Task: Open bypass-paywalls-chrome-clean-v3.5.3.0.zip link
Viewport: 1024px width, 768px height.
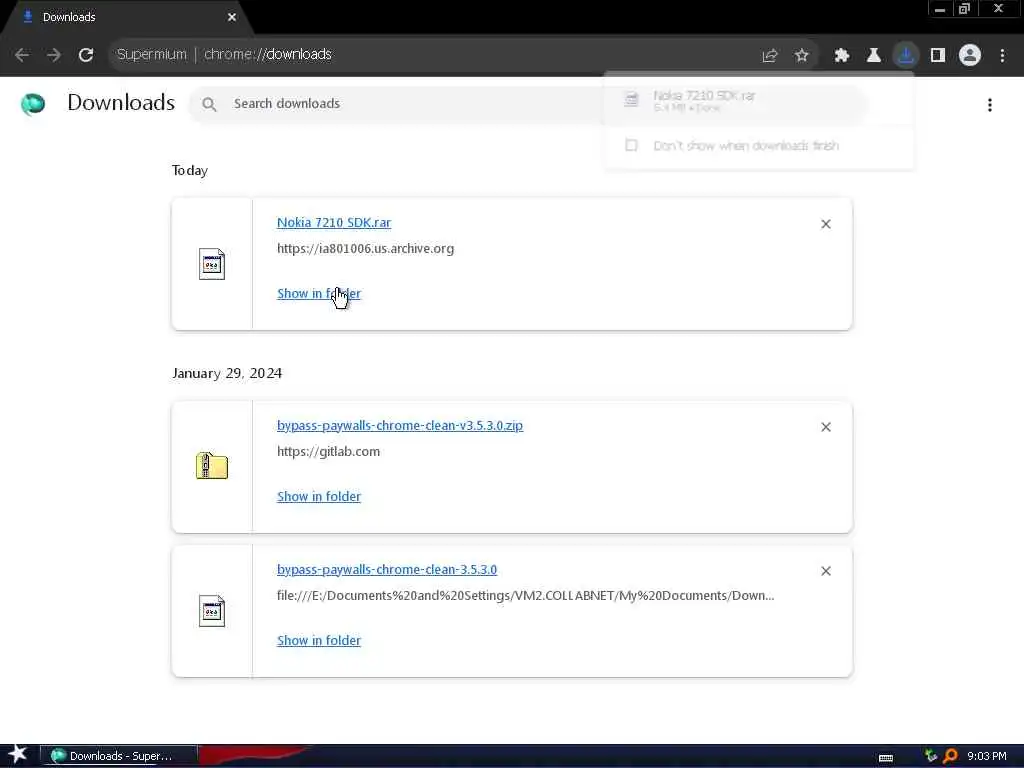Action: tap(400, 426)
